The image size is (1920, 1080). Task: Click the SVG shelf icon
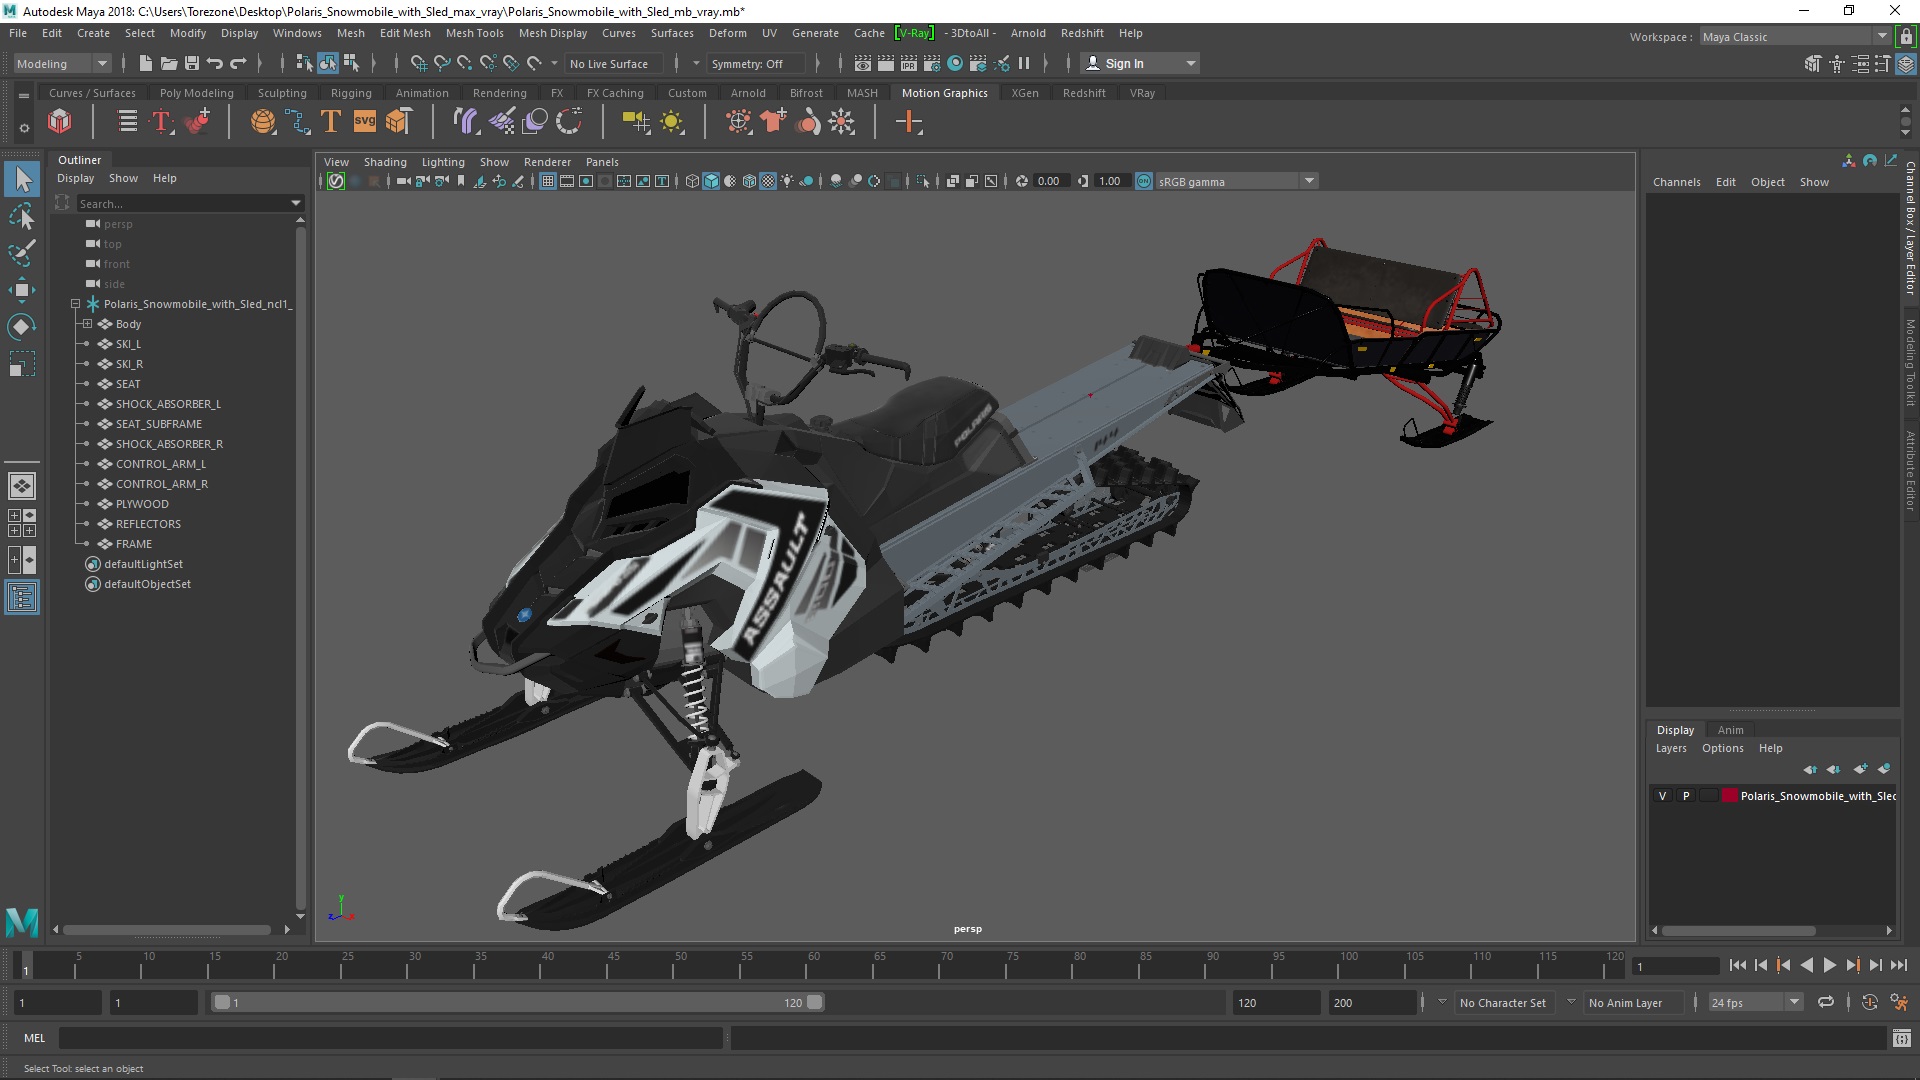point(364,122)
